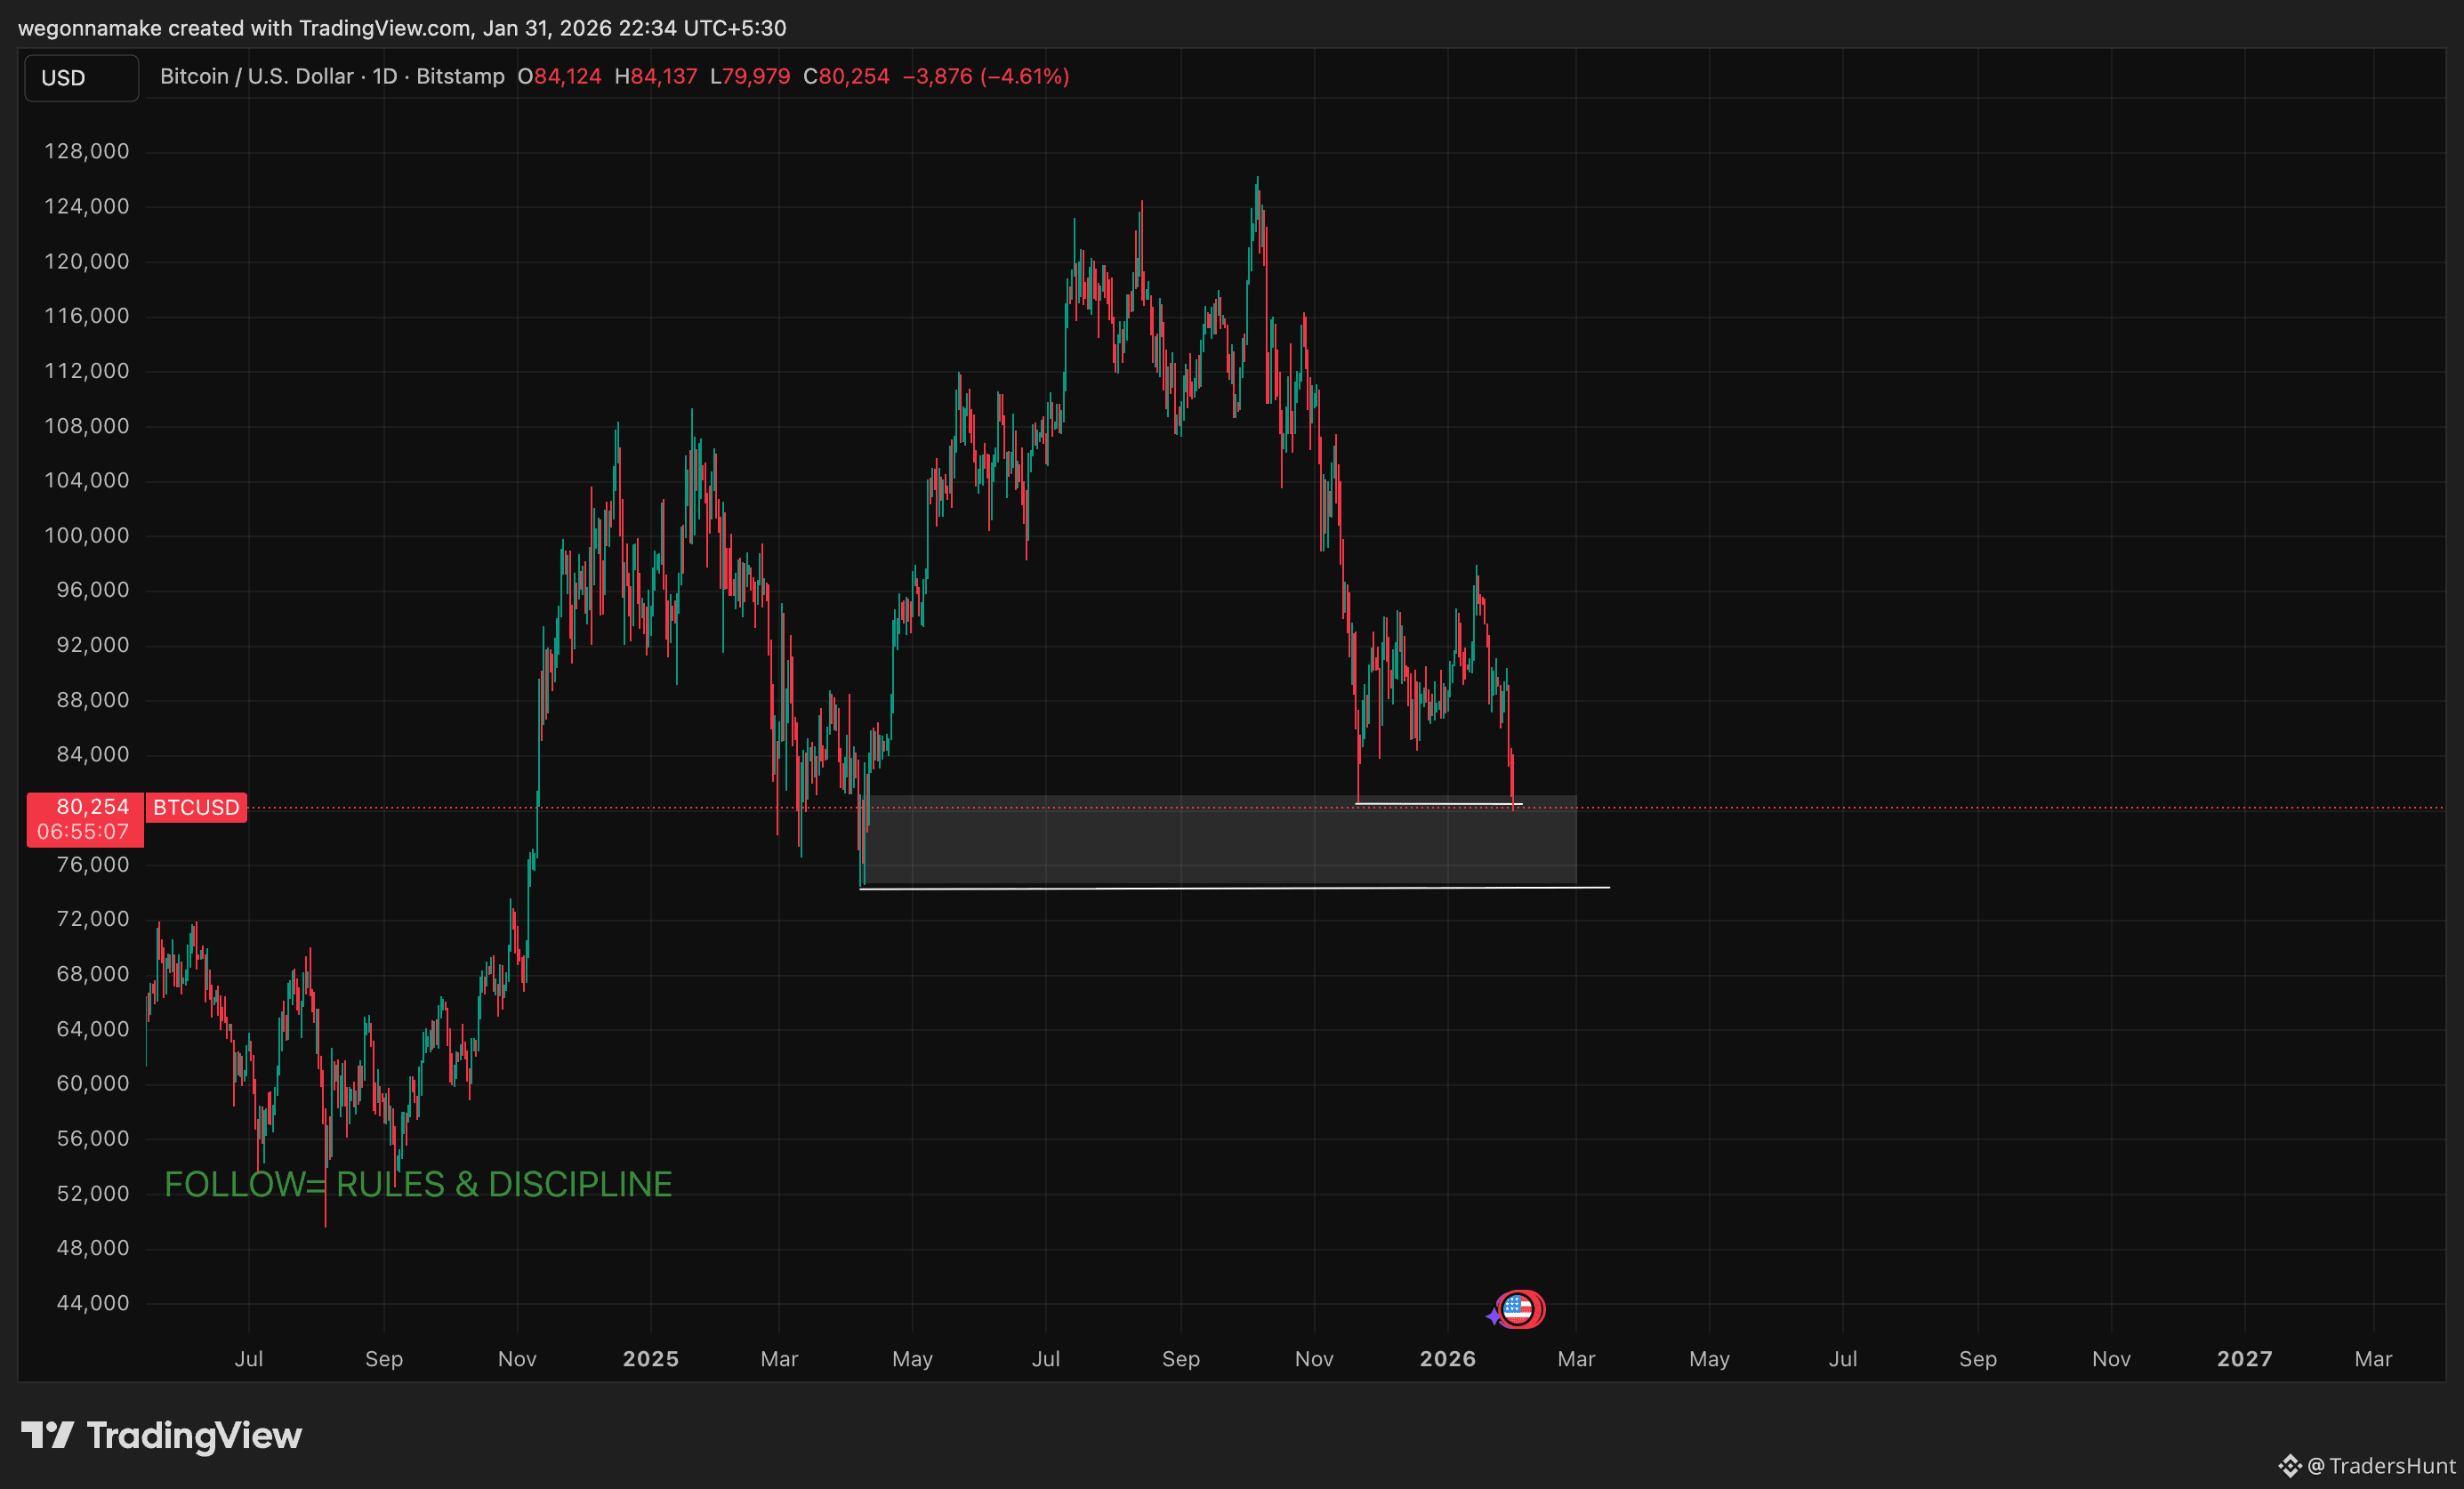
Task: Click the change value −3,876 (−4.61%)
Action: point(986,76)
